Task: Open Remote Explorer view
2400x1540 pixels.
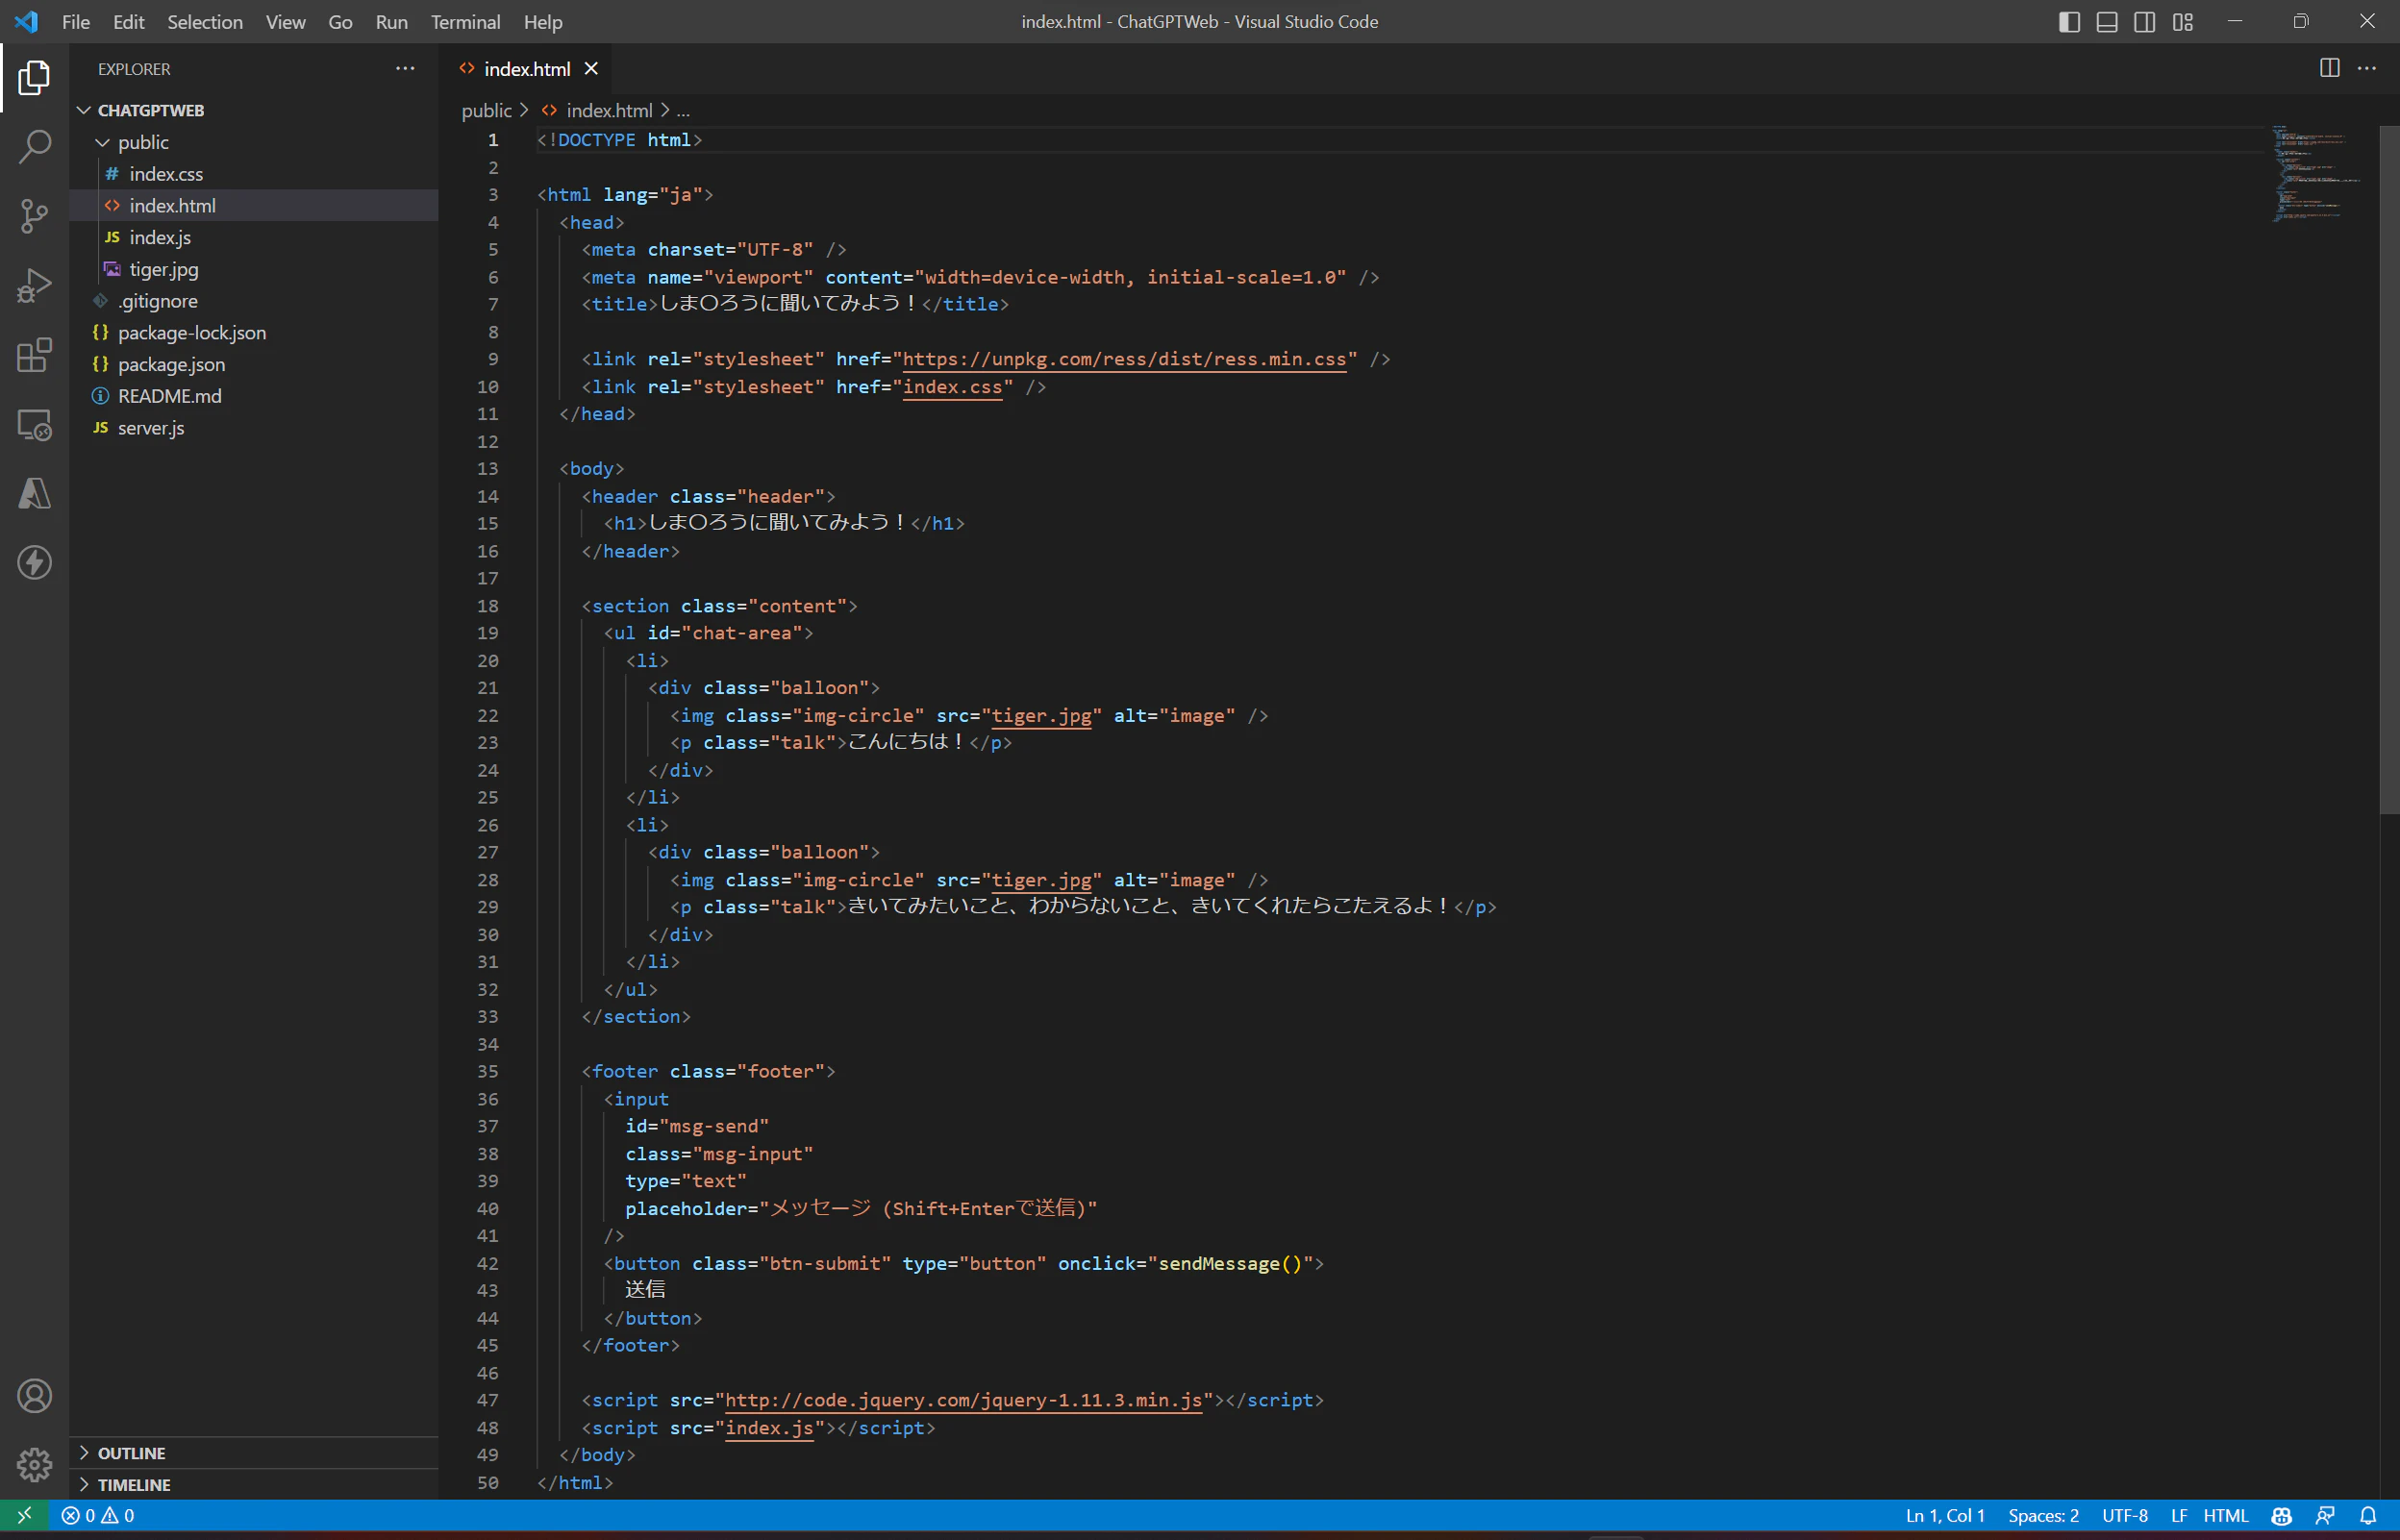Action: 34,425
